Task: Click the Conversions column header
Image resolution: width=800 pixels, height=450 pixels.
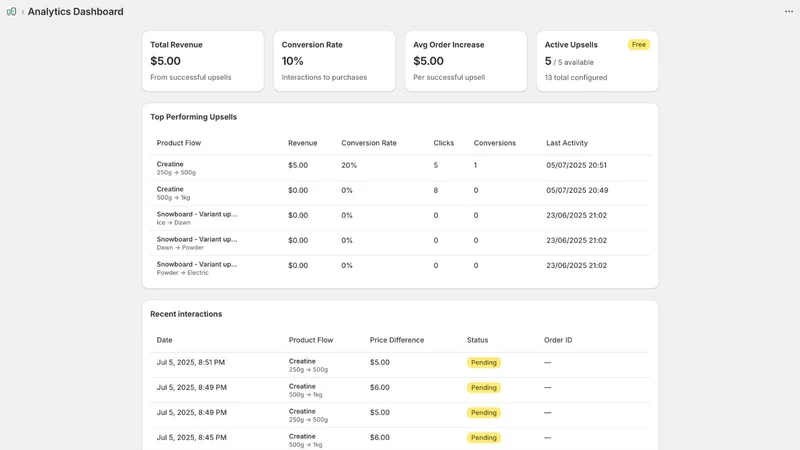Action: click(494, 143)
